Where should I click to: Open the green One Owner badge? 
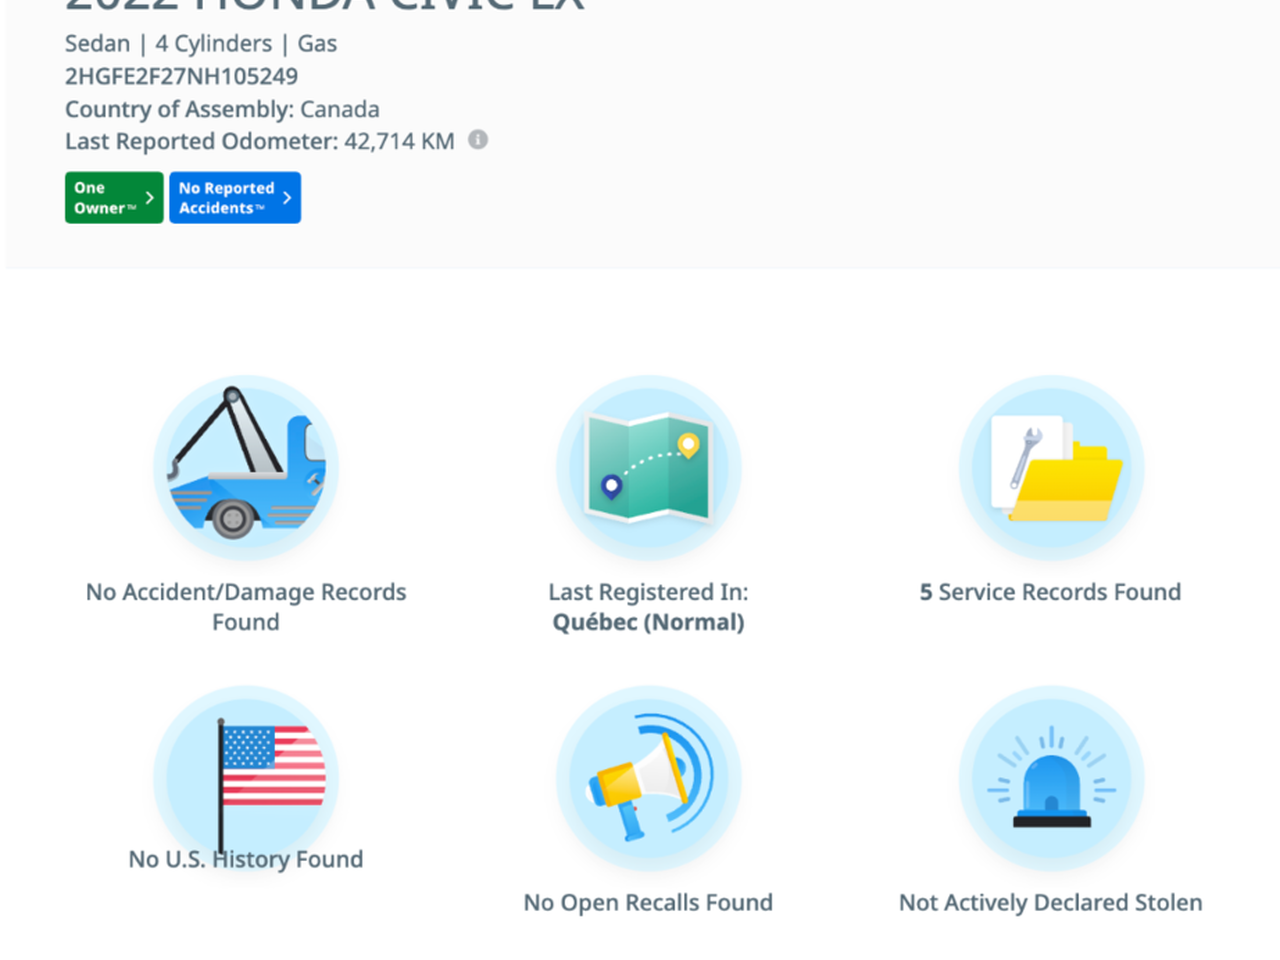[104, 198]
